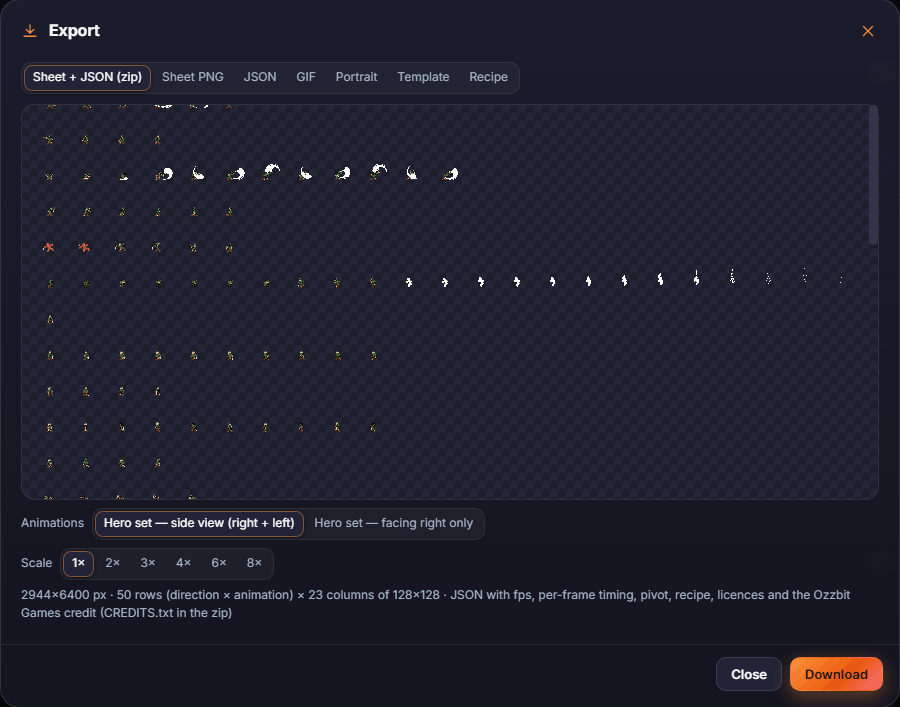The width and height of the screenshot is (900, 707).
Task: Set export scale to 2×
Action: 112,564
